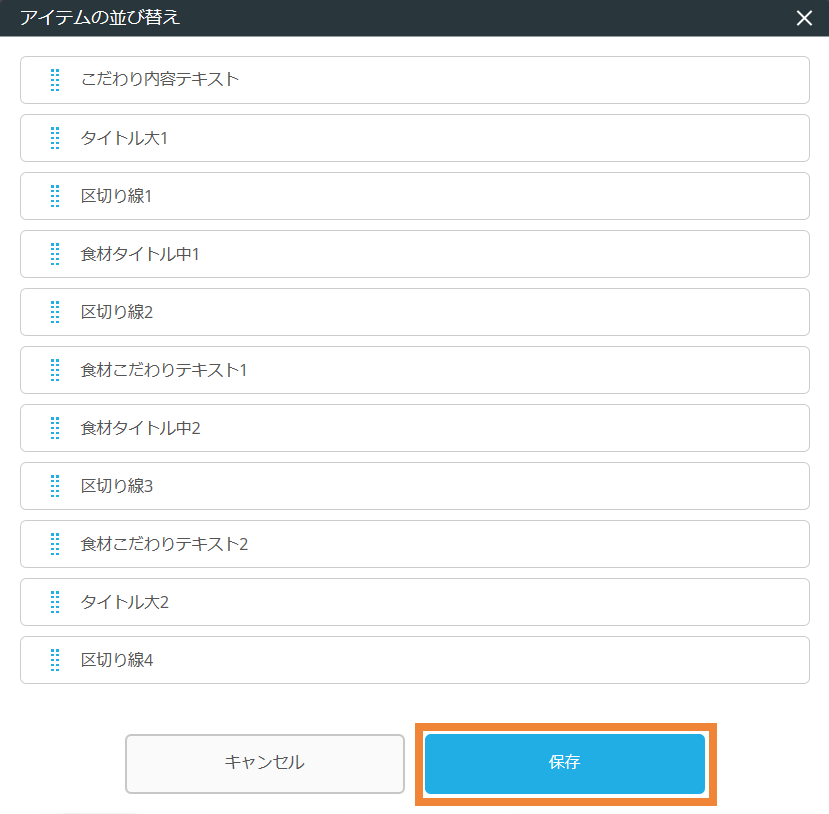Click the drag handle of 区切り線3
This screenshot has width=829, height=814.
pyautogui.click(x=54, y=486)
